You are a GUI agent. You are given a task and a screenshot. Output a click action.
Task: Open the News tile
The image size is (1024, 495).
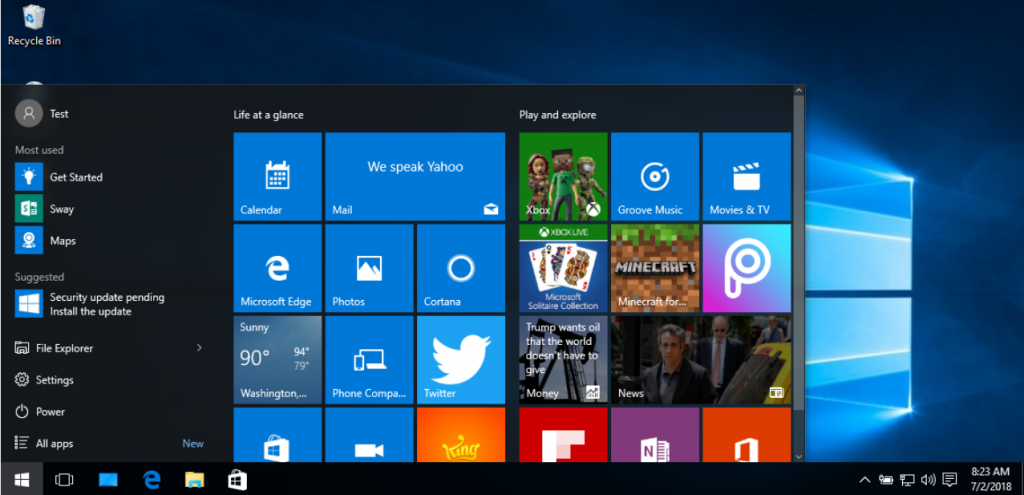[x=701, y=360]
